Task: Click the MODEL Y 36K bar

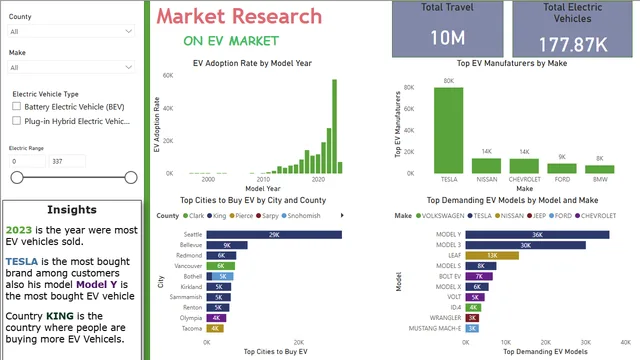Action: (x=538, y=235)
